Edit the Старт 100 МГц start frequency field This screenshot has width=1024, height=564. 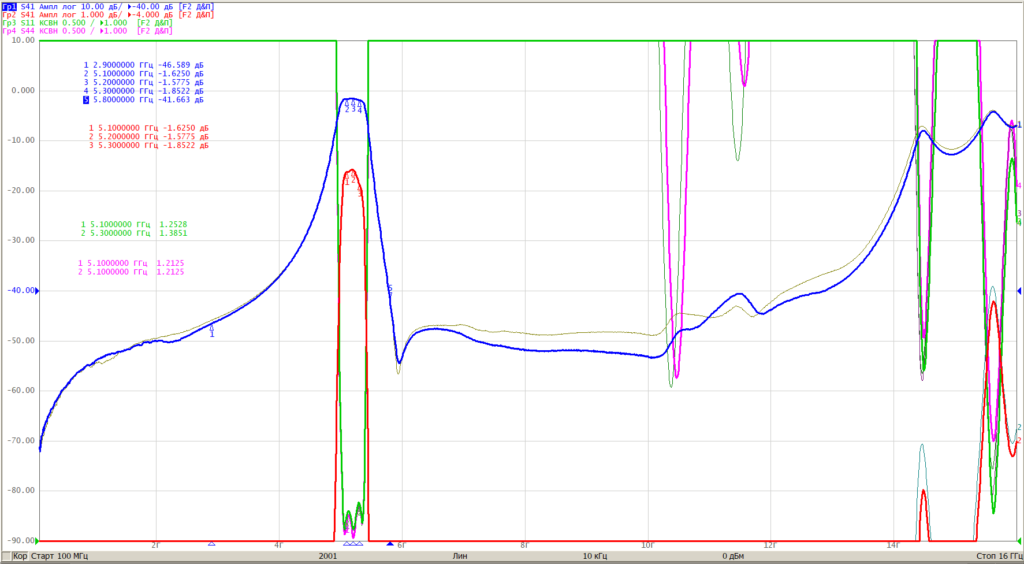point(59,556)
